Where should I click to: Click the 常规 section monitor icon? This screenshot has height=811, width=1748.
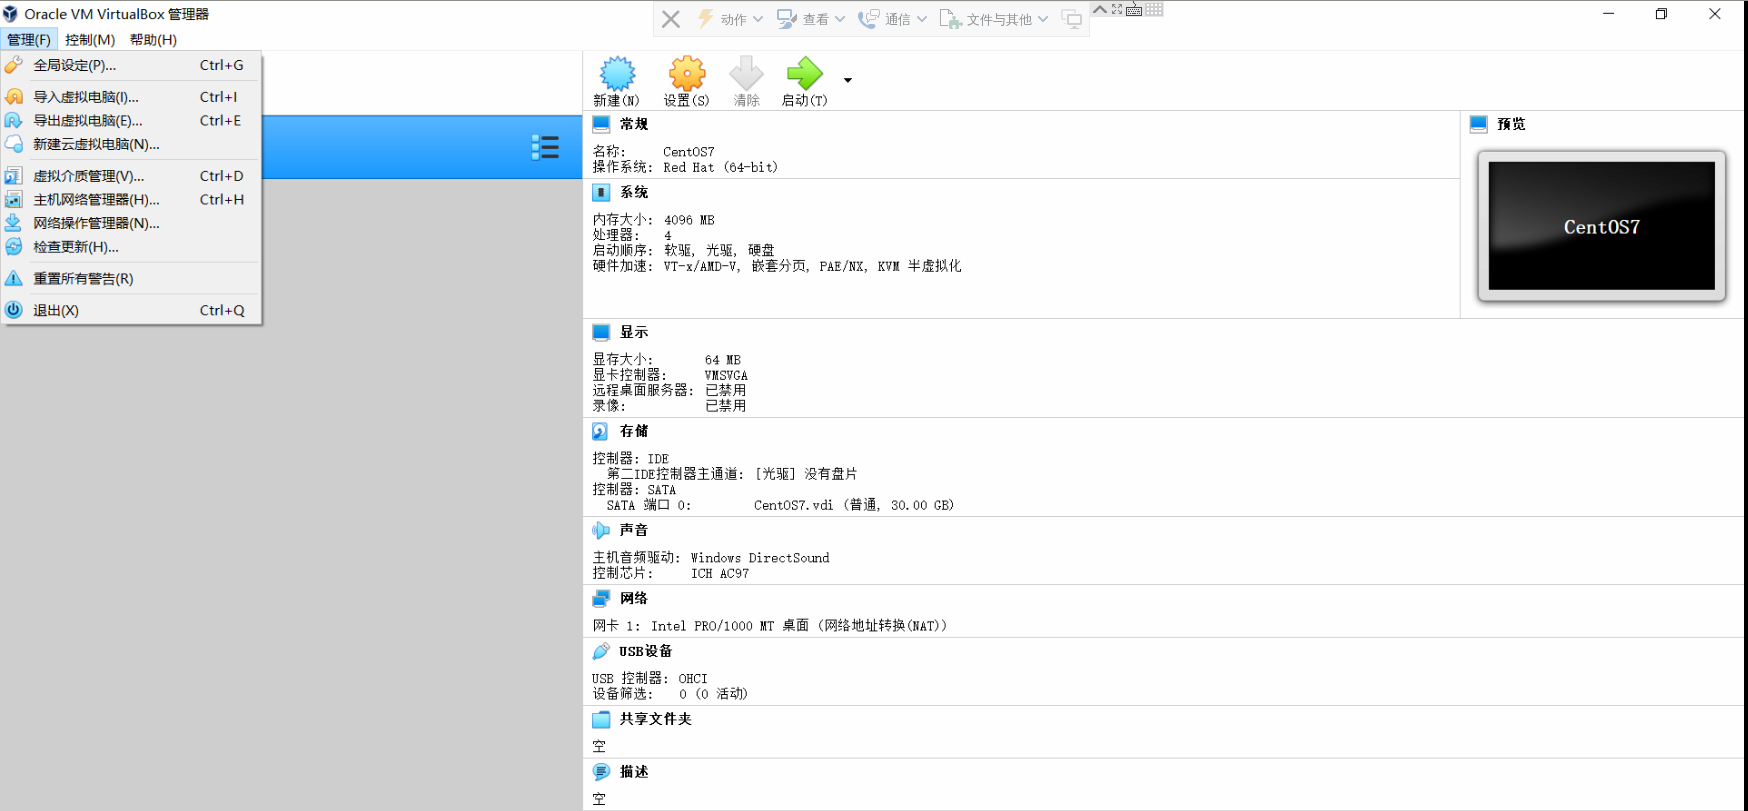pyautogui.click(x=601, y=124)
